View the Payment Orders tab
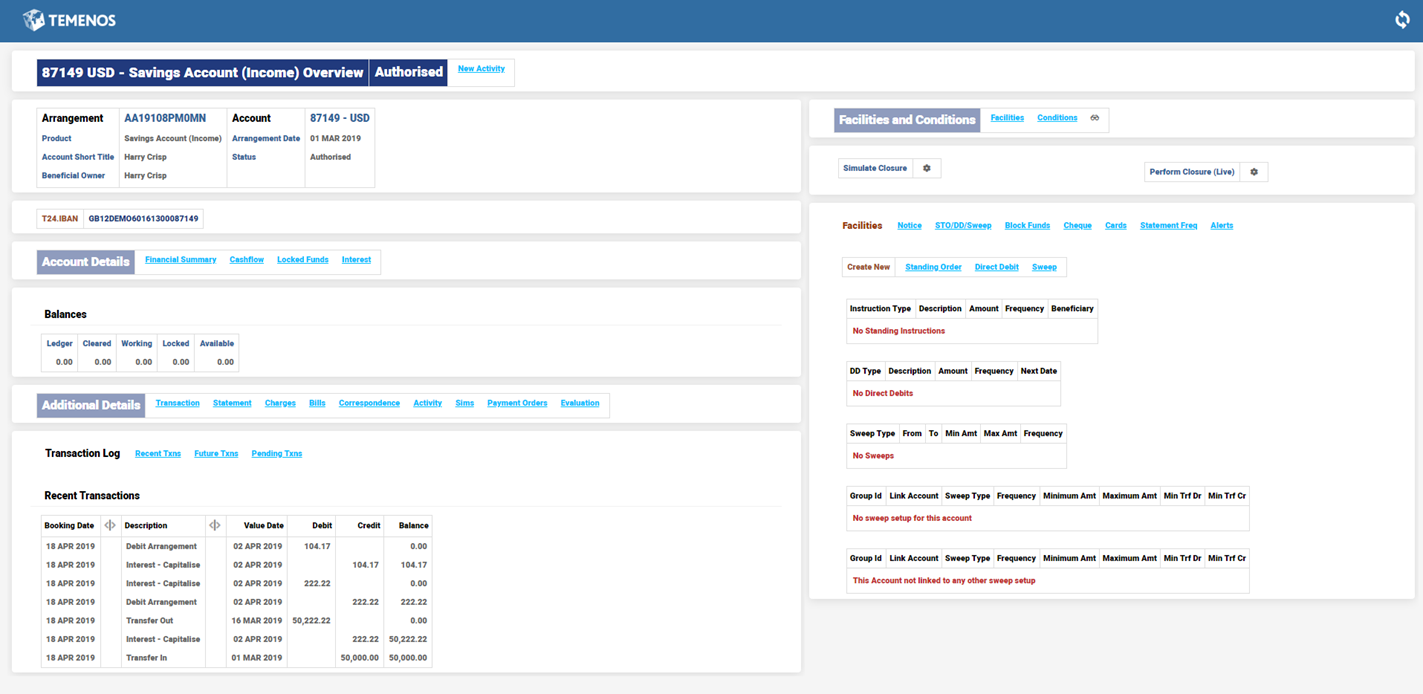The image size is (1423, 694). [517, 403]
